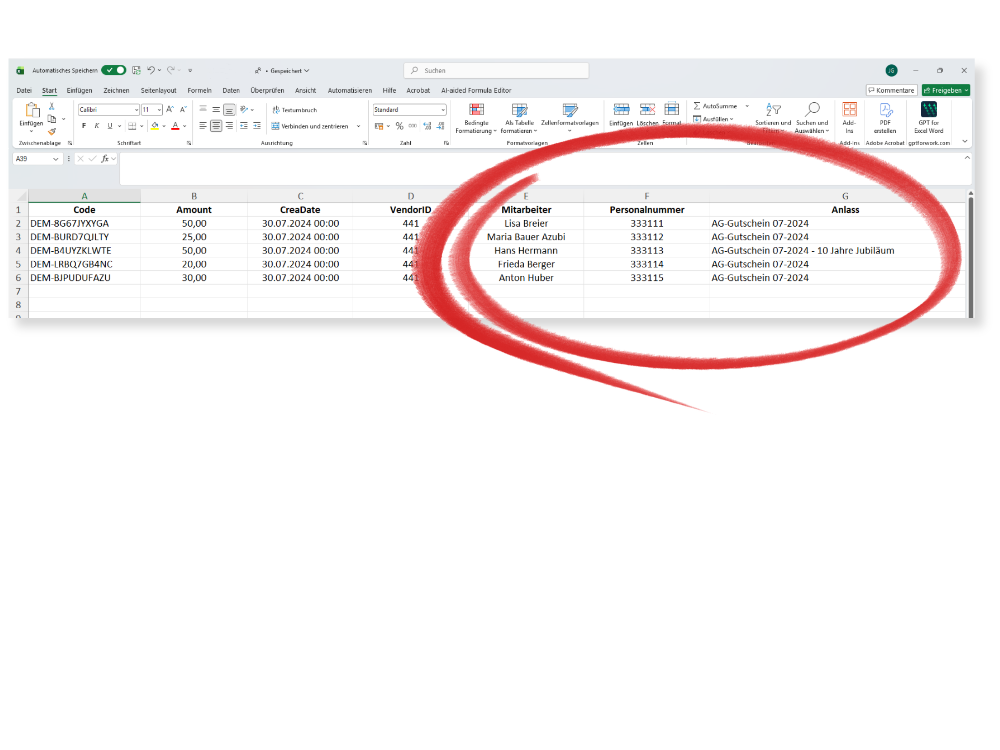The width and height of the screenshot is (1000, 750).
Task: Click the red font color swatch
Action: (x=174, y=126)
